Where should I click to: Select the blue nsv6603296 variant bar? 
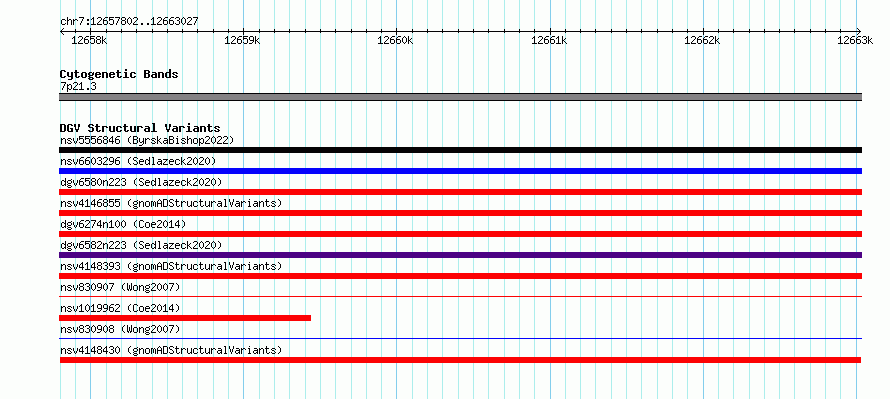pyautogui.click(x=460, y=171)
